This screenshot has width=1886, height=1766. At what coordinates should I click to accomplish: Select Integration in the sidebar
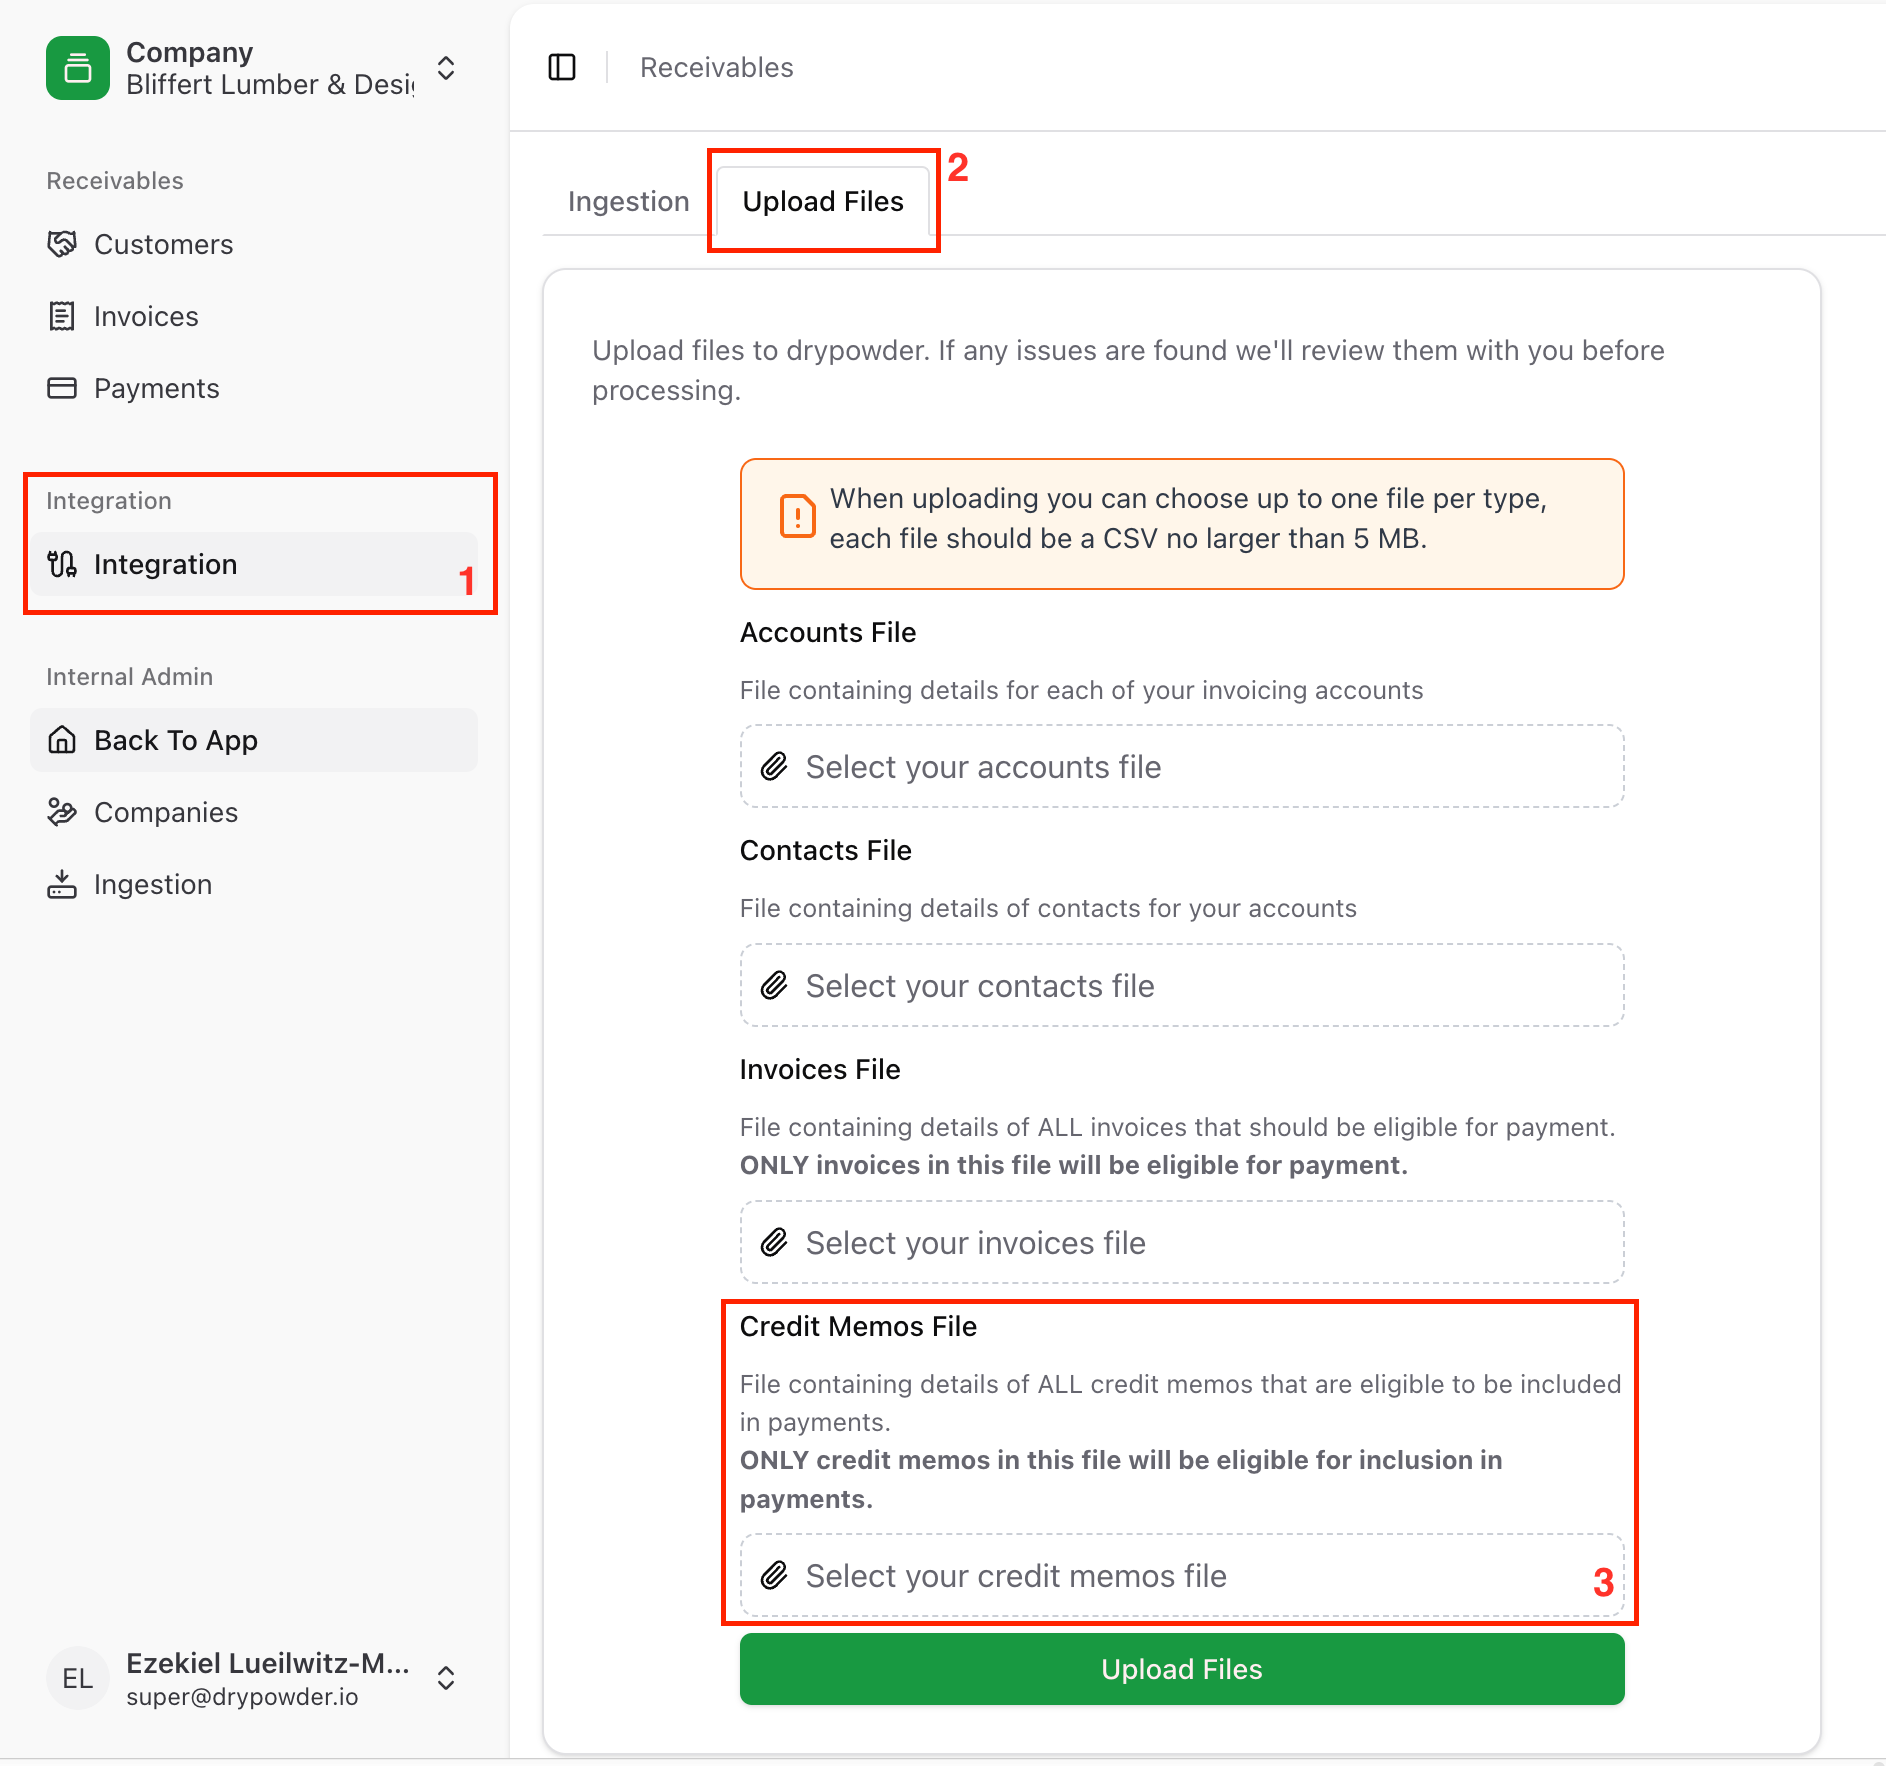pos(254,564)
